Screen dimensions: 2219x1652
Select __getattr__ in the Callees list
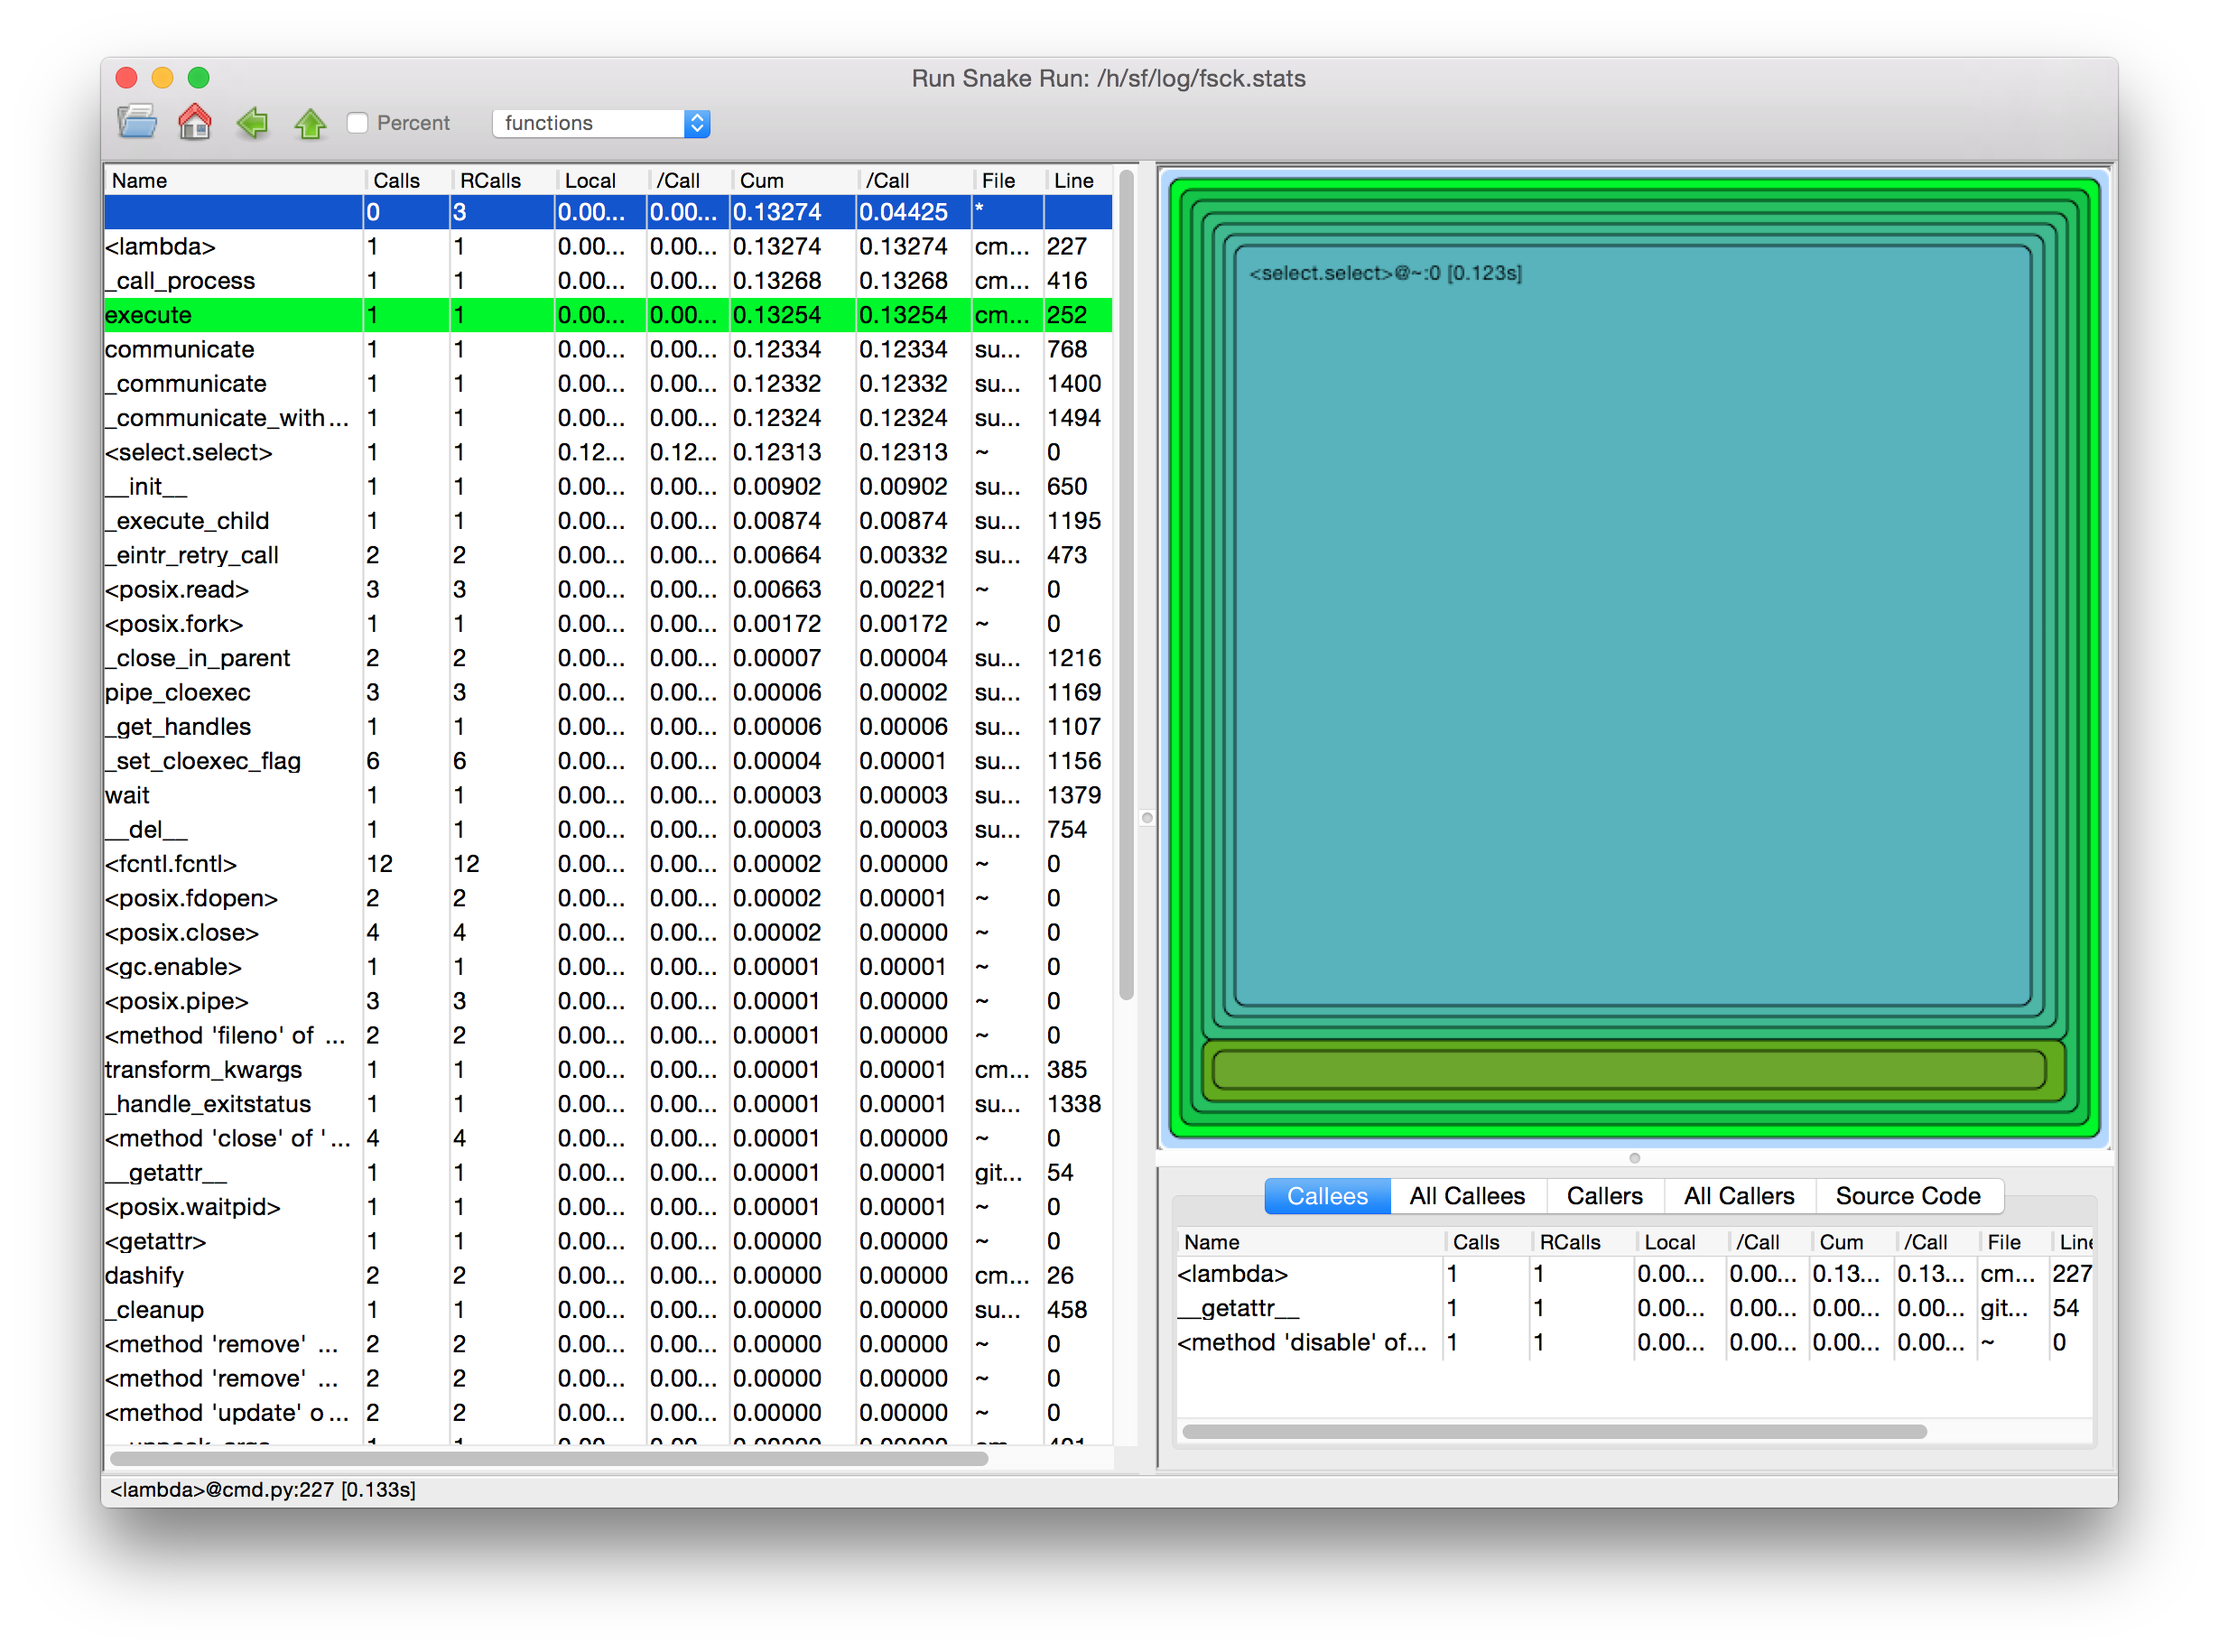click(1238, 1308)
